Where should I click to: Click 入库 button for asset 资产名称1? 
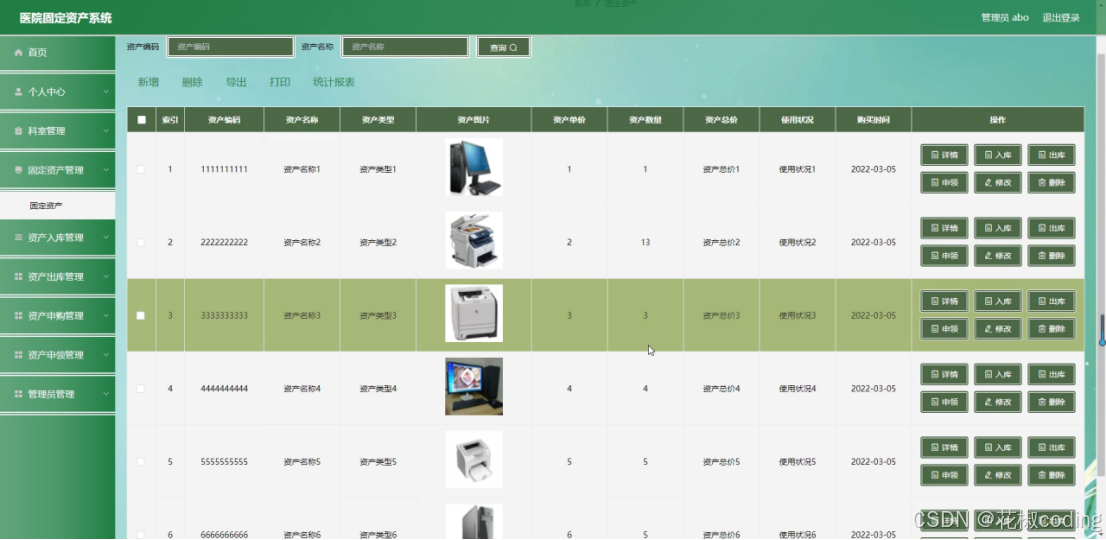[997, 154]
